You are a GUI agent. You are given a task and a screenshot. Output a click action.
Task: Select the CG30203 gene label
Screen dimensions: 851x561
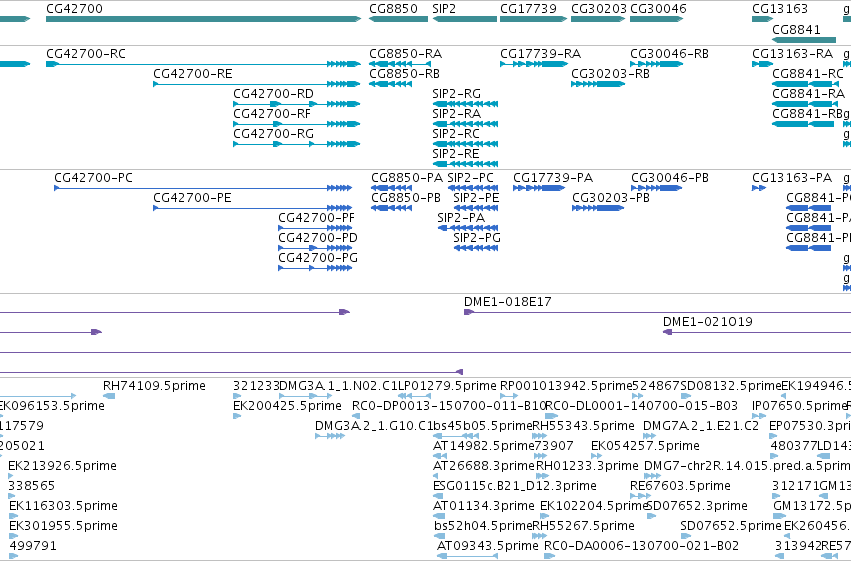tap(599, 9)
